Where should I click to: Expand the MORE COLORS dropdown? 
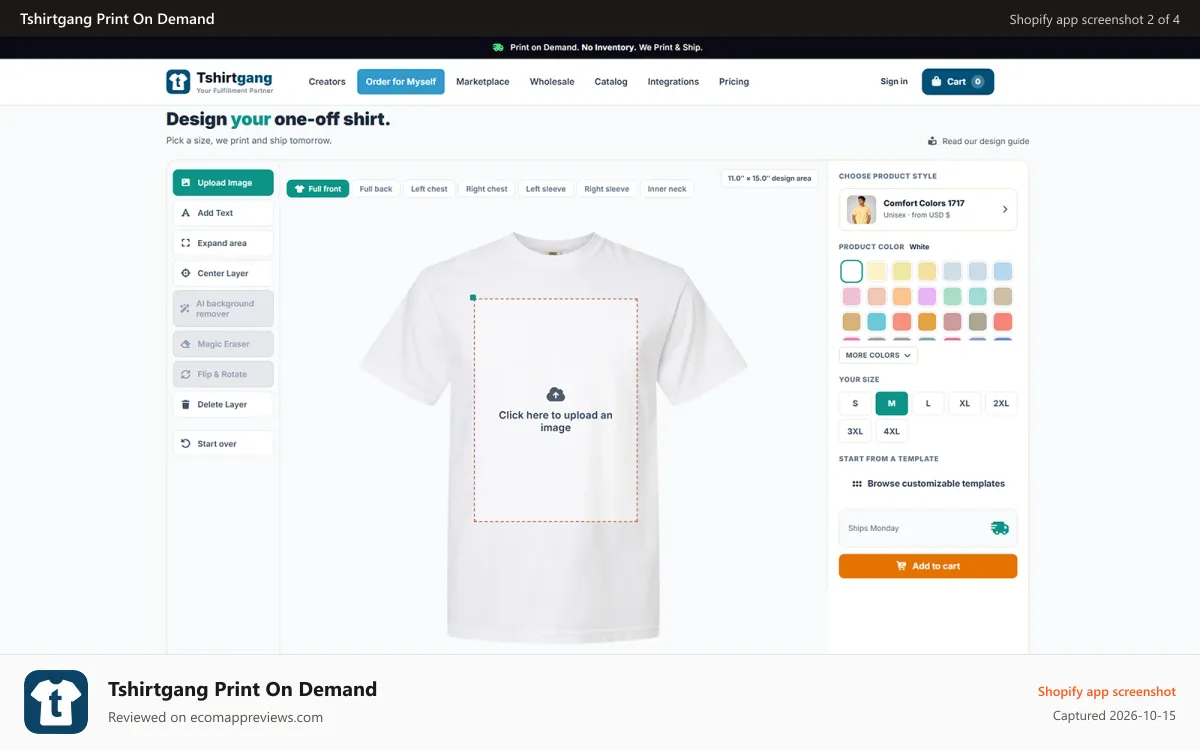pos(878,355)
